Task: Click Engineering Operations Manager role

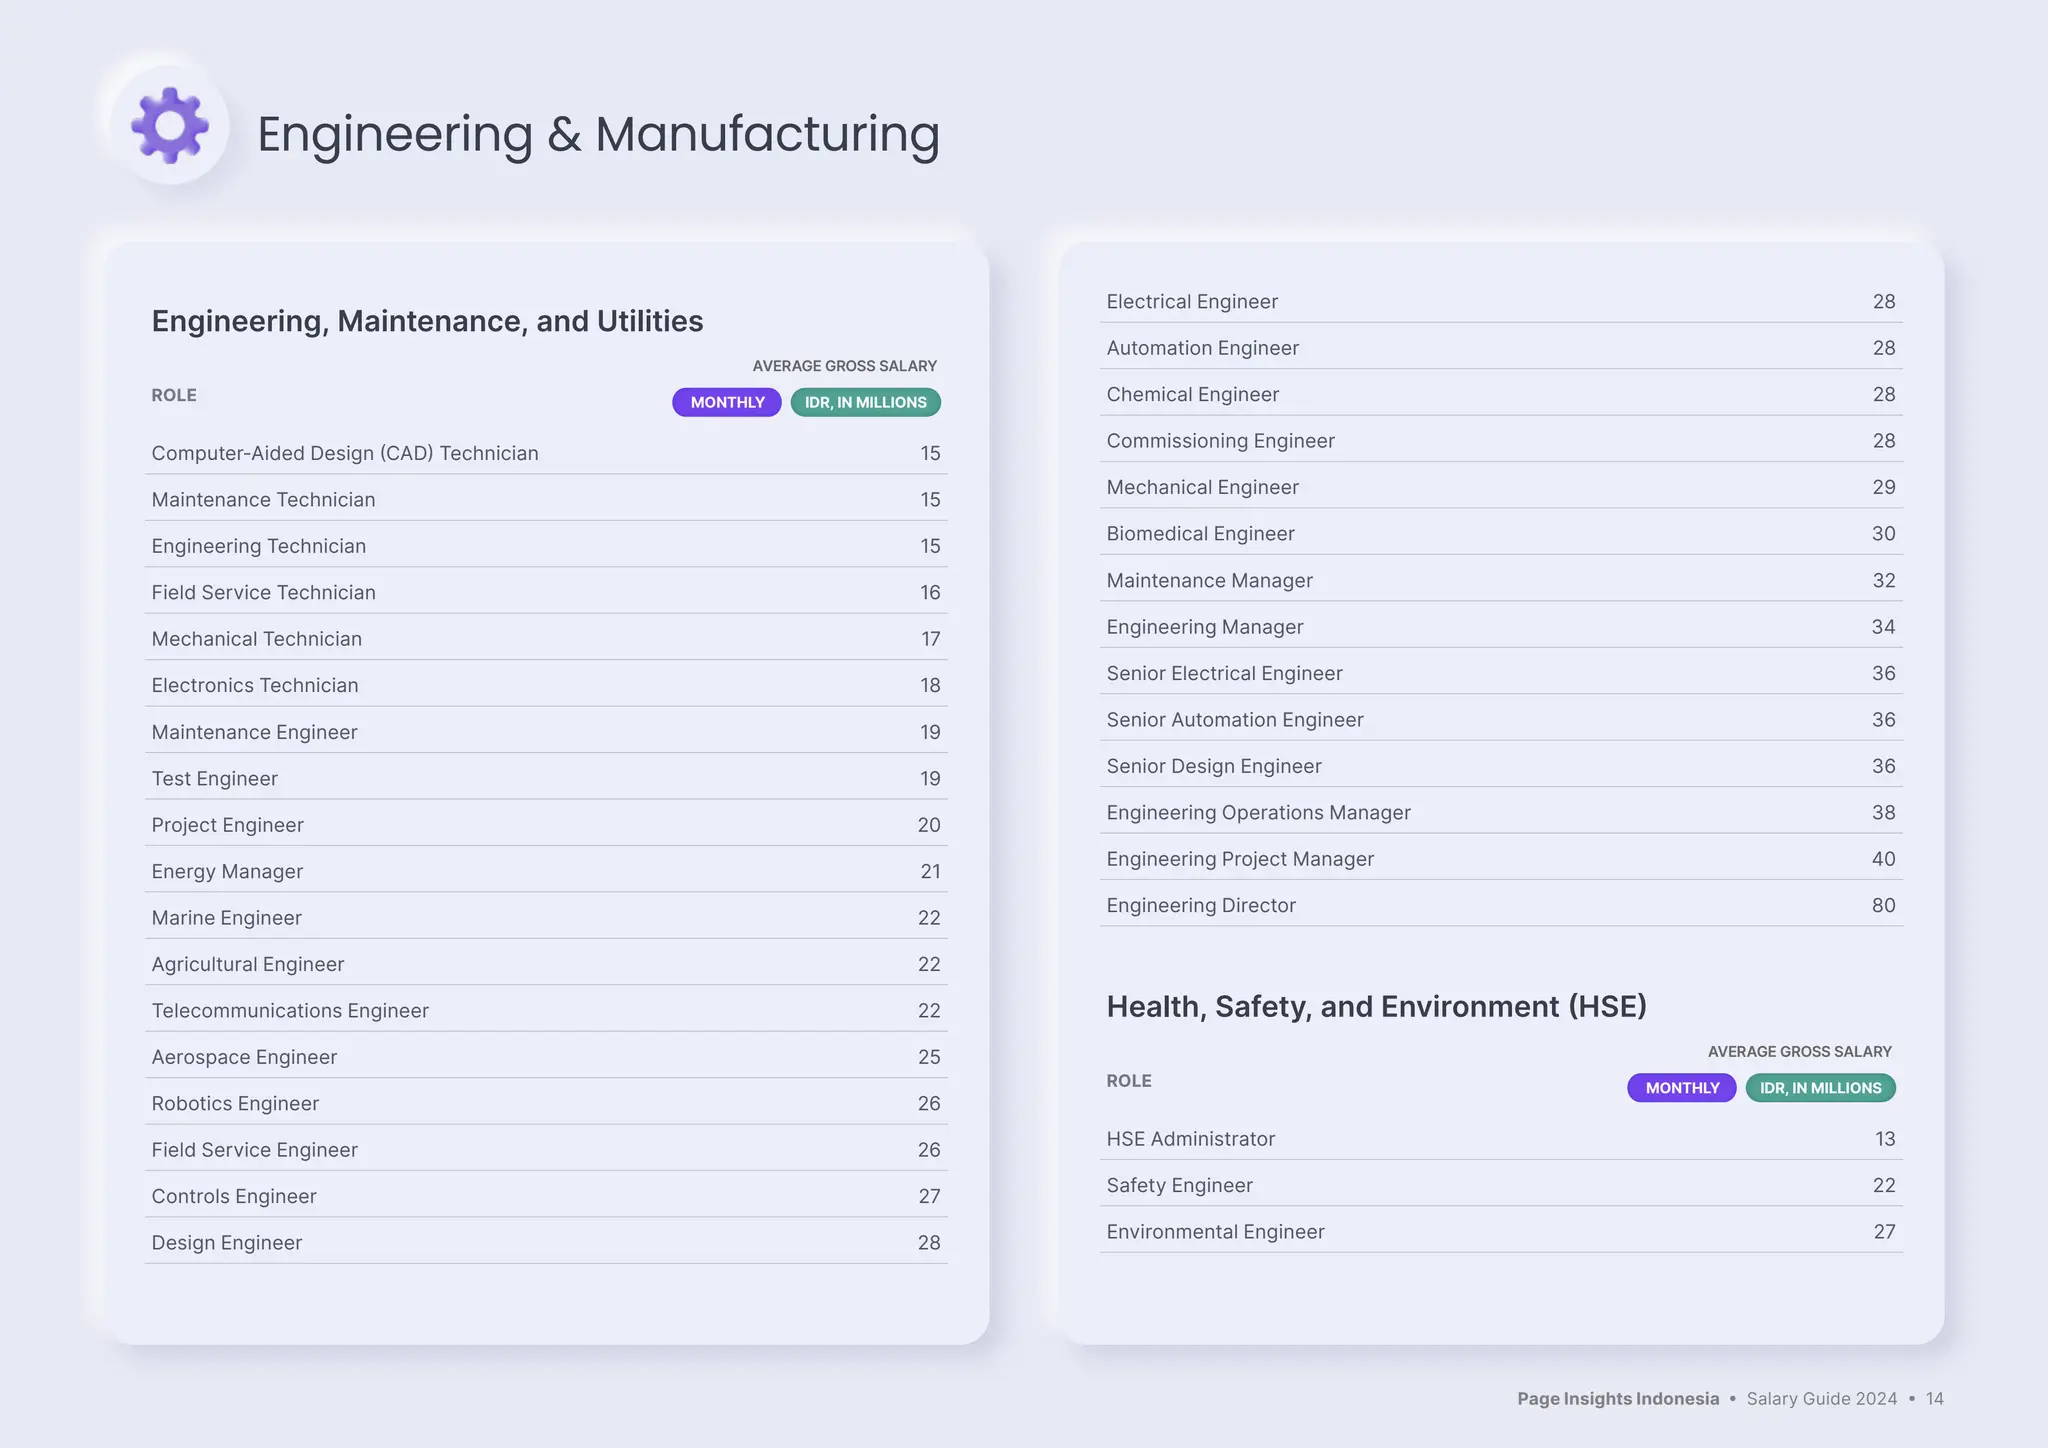Action: [x=1259, y=813]
